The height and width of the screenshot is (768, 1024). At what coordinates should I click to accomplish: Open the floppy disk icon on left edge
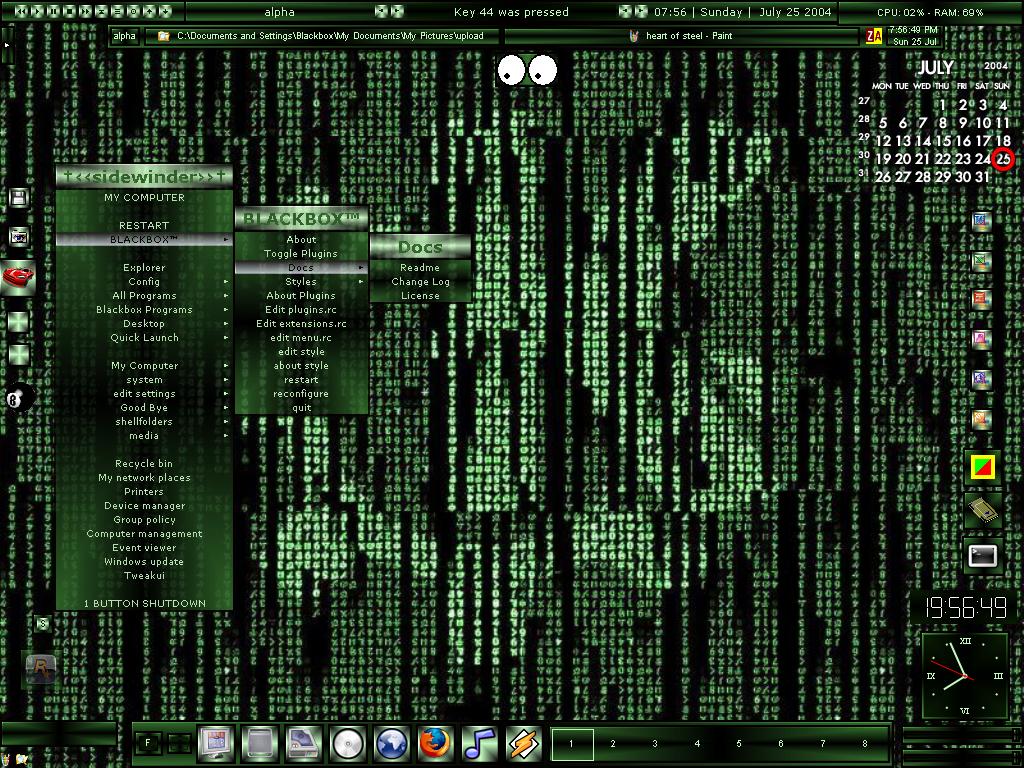(18, 198)
